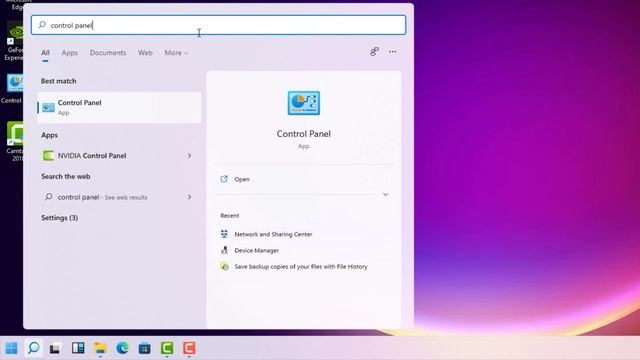The height and width of the screenshot is (360, 640).
Task: Show the Settings (3) results
Action: pos(60,218)
